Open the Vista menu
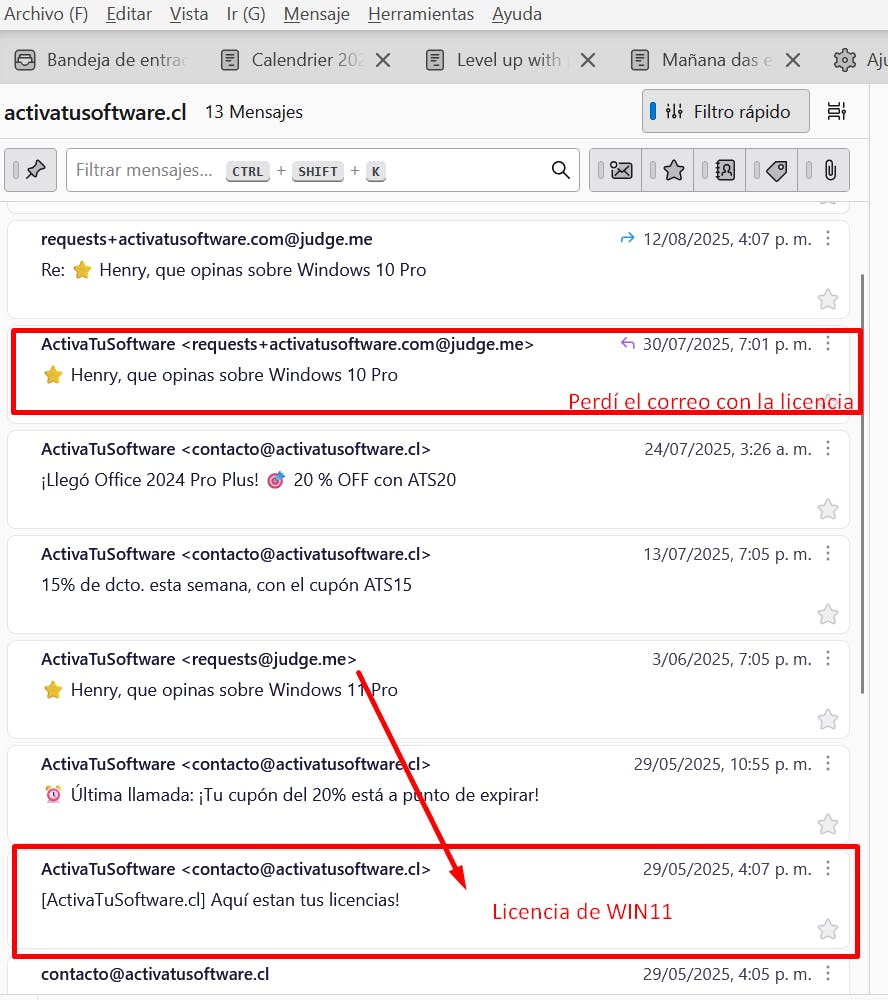Viewport: 888px width, 1000px height. (x=189, y=14)
